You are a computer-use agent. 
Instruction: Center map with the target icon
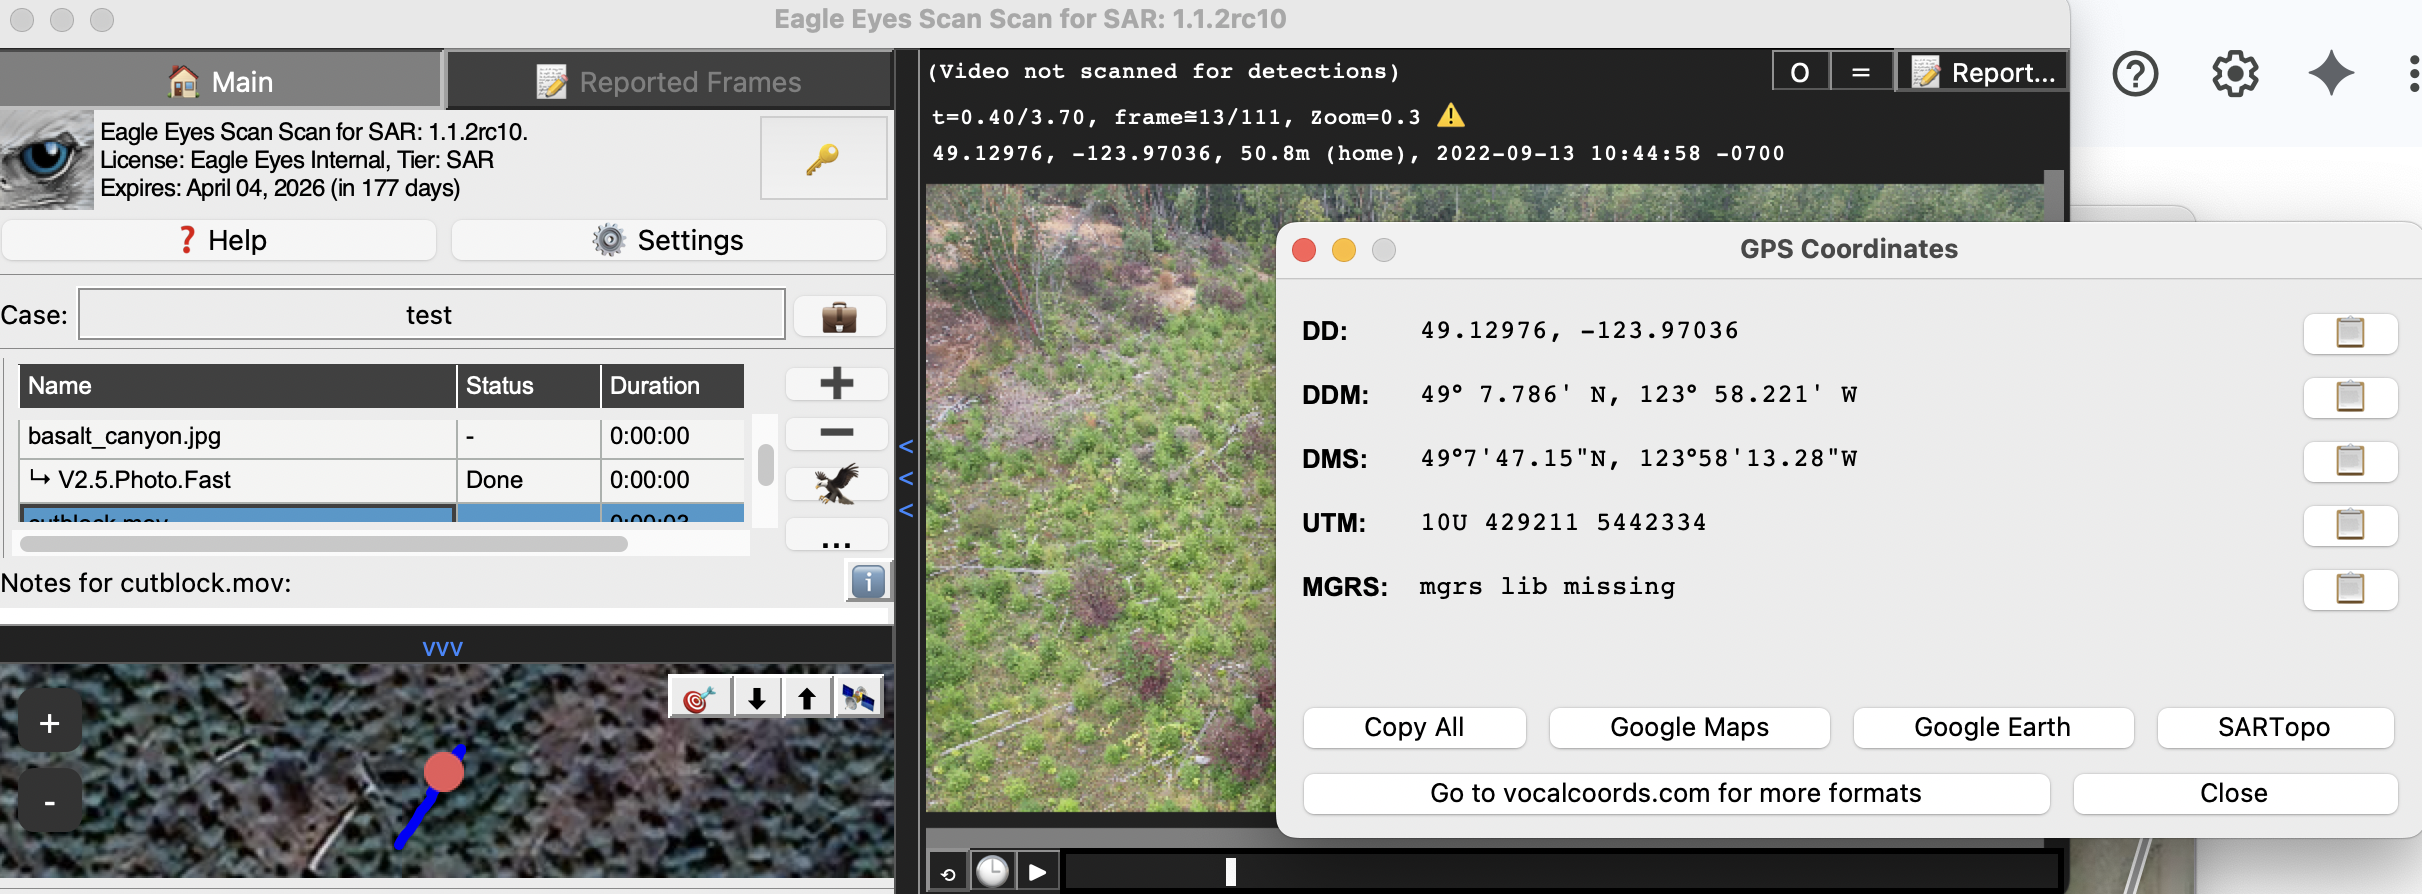pos(699,698)
